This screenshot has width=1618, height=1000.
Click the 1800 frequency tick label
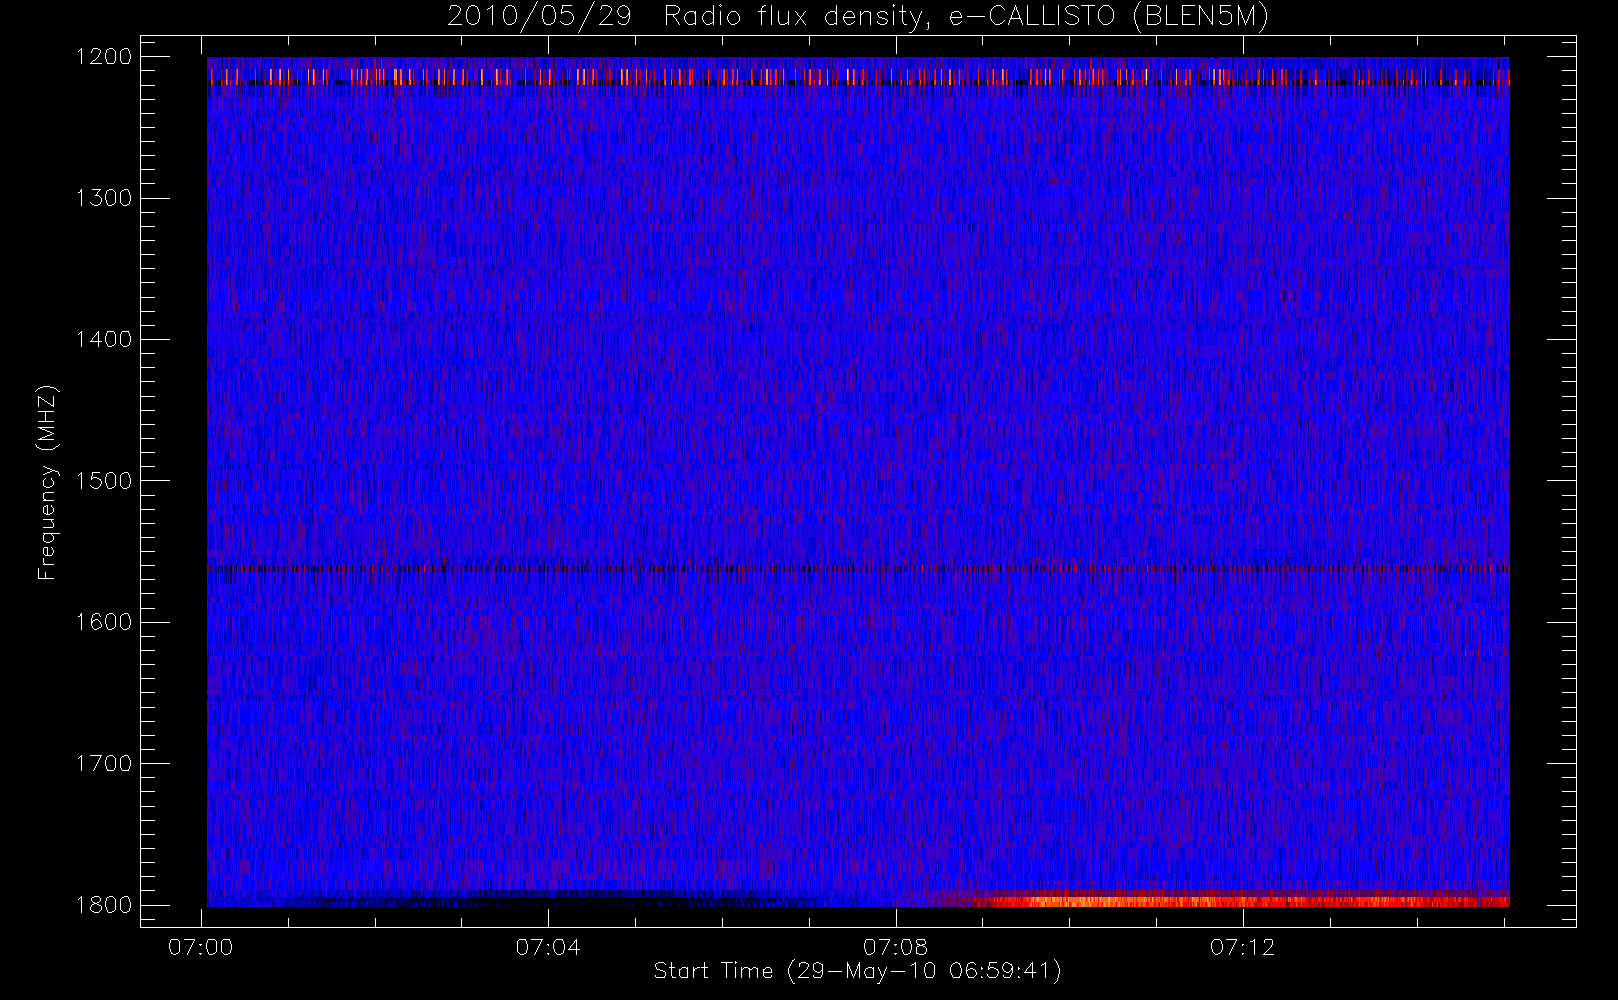[x=104, y=905]
